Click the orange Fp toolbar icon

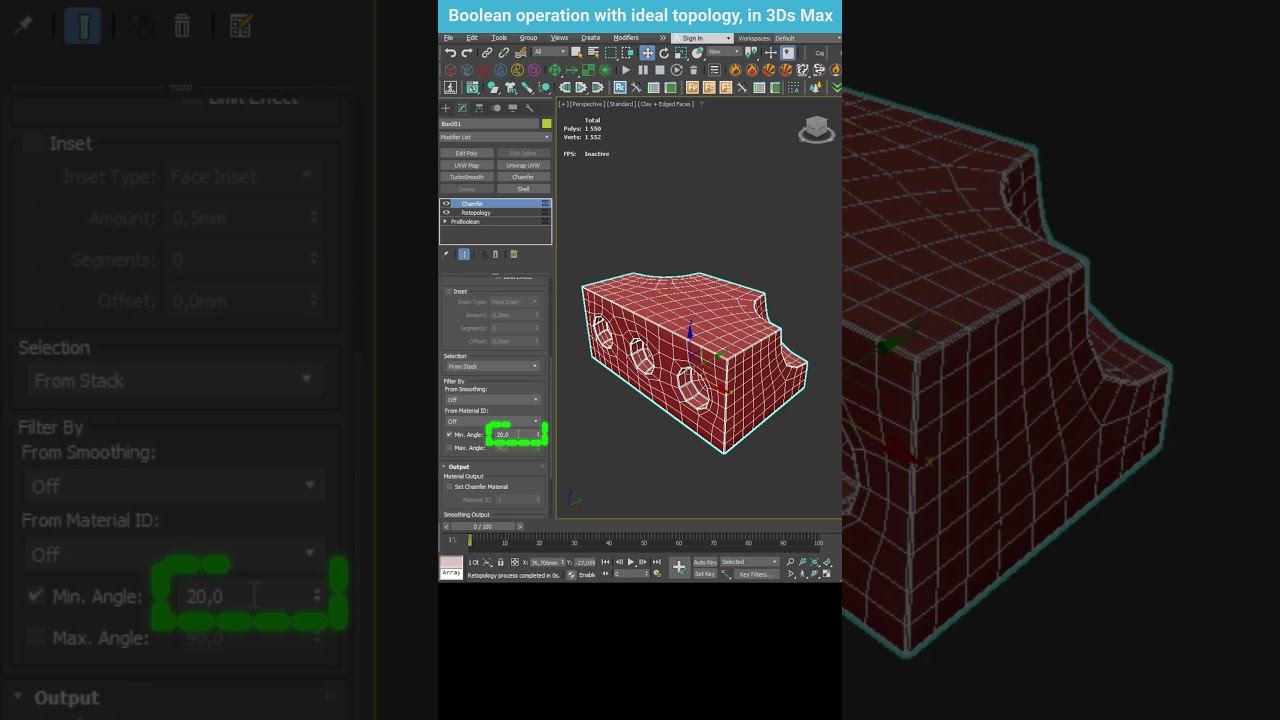692,87
